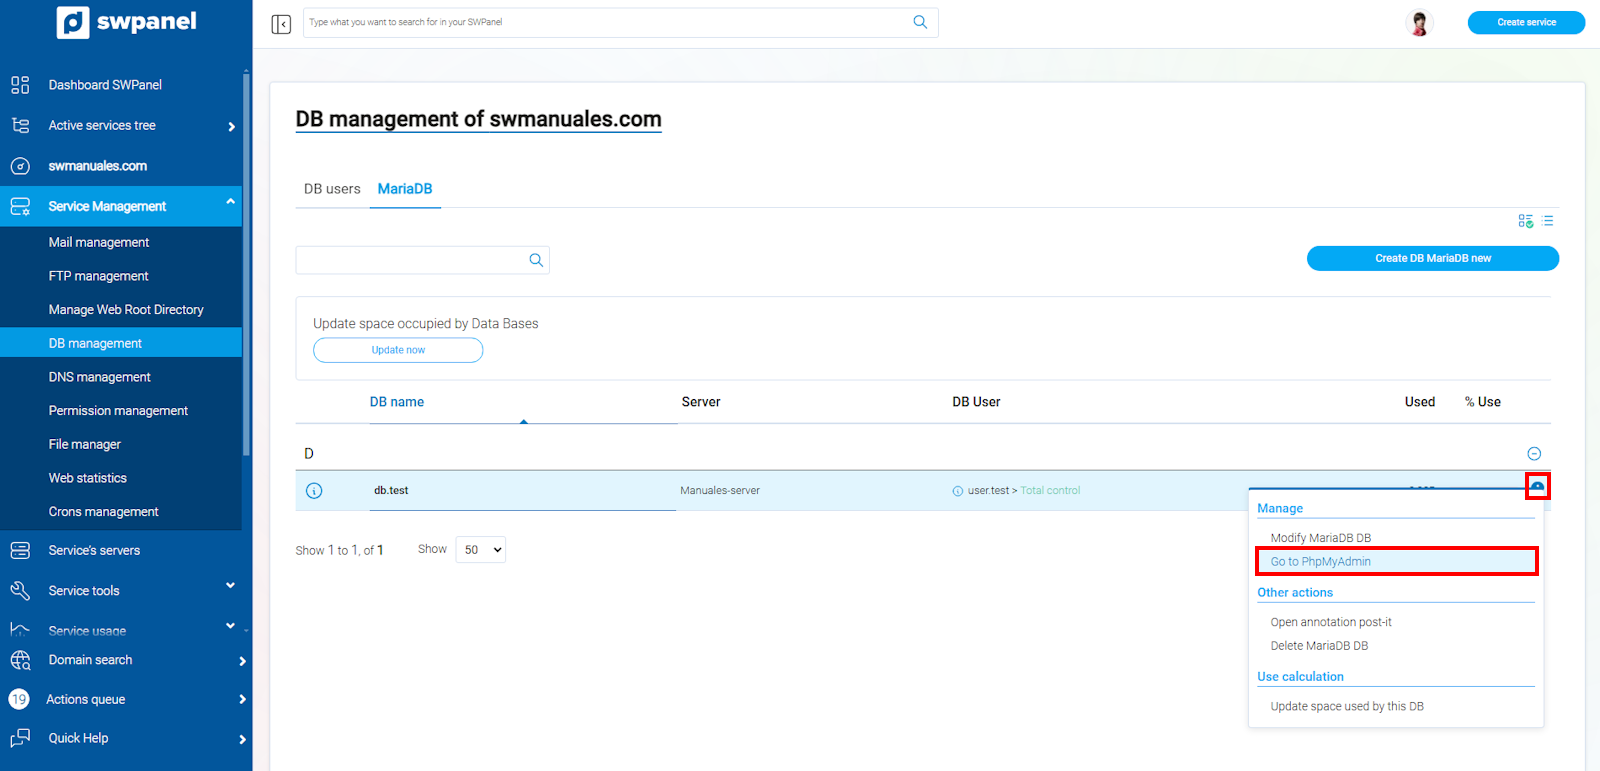Click the magnifier icon in the top search bar
The width and height of the screenshot is (1600, 771).
(920, 22)
